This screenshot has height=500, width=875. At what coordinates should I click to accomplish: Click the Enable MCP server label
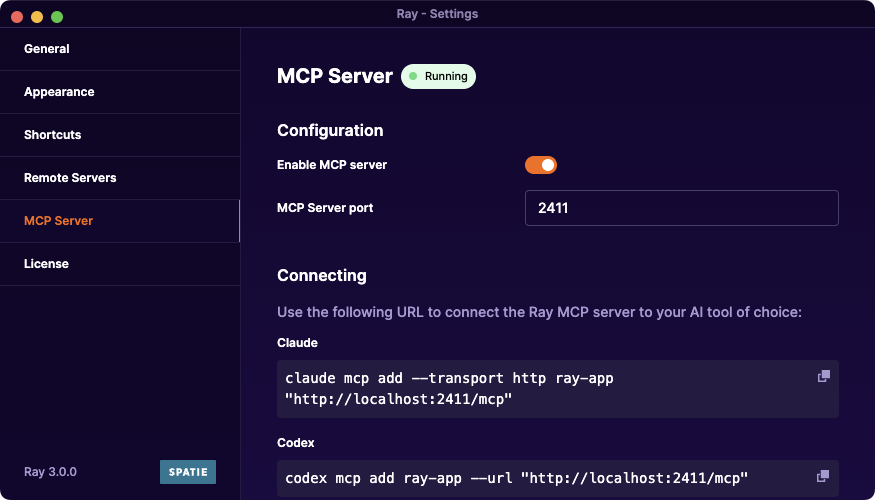(x=332, y=165)
